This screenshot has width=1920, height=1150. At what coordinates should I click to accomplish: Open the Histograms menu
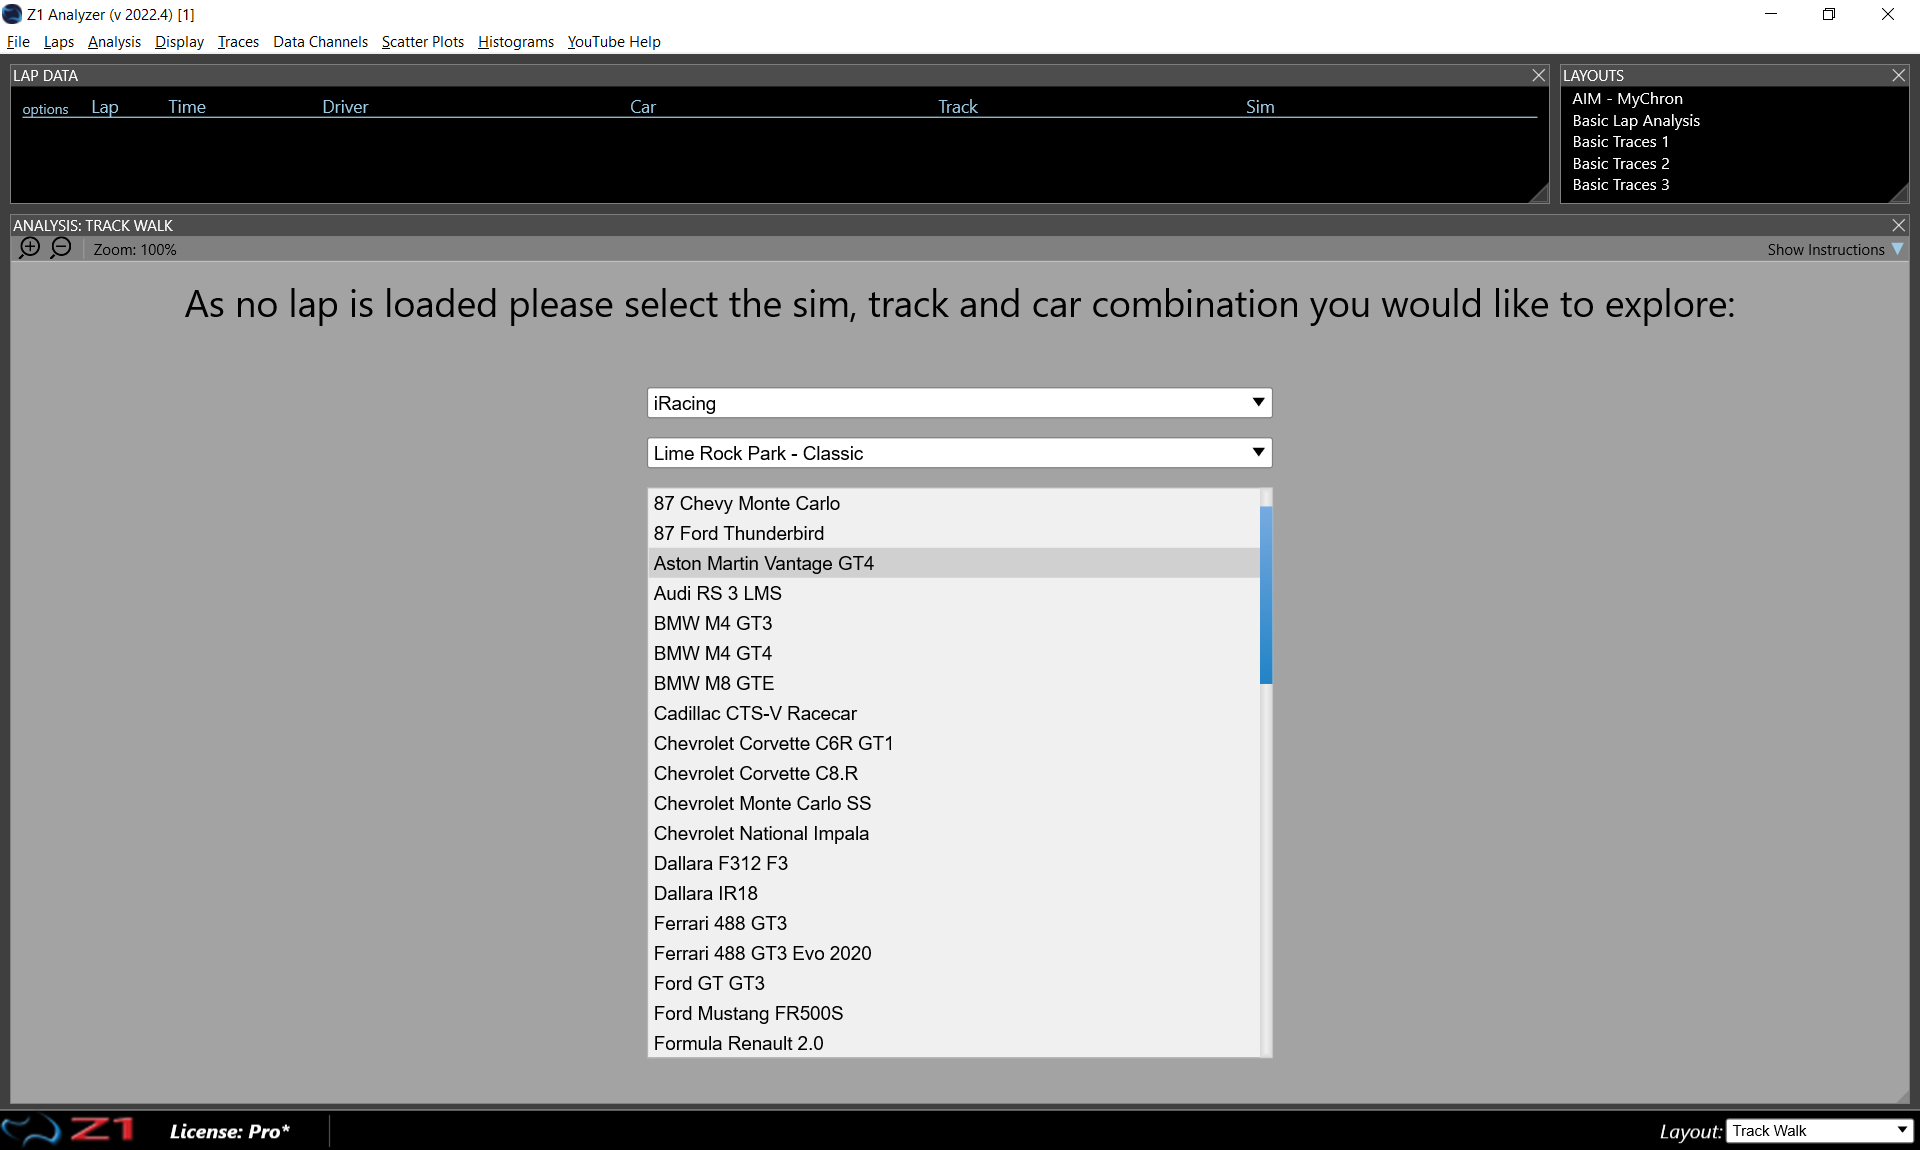(x=516, y=42)
